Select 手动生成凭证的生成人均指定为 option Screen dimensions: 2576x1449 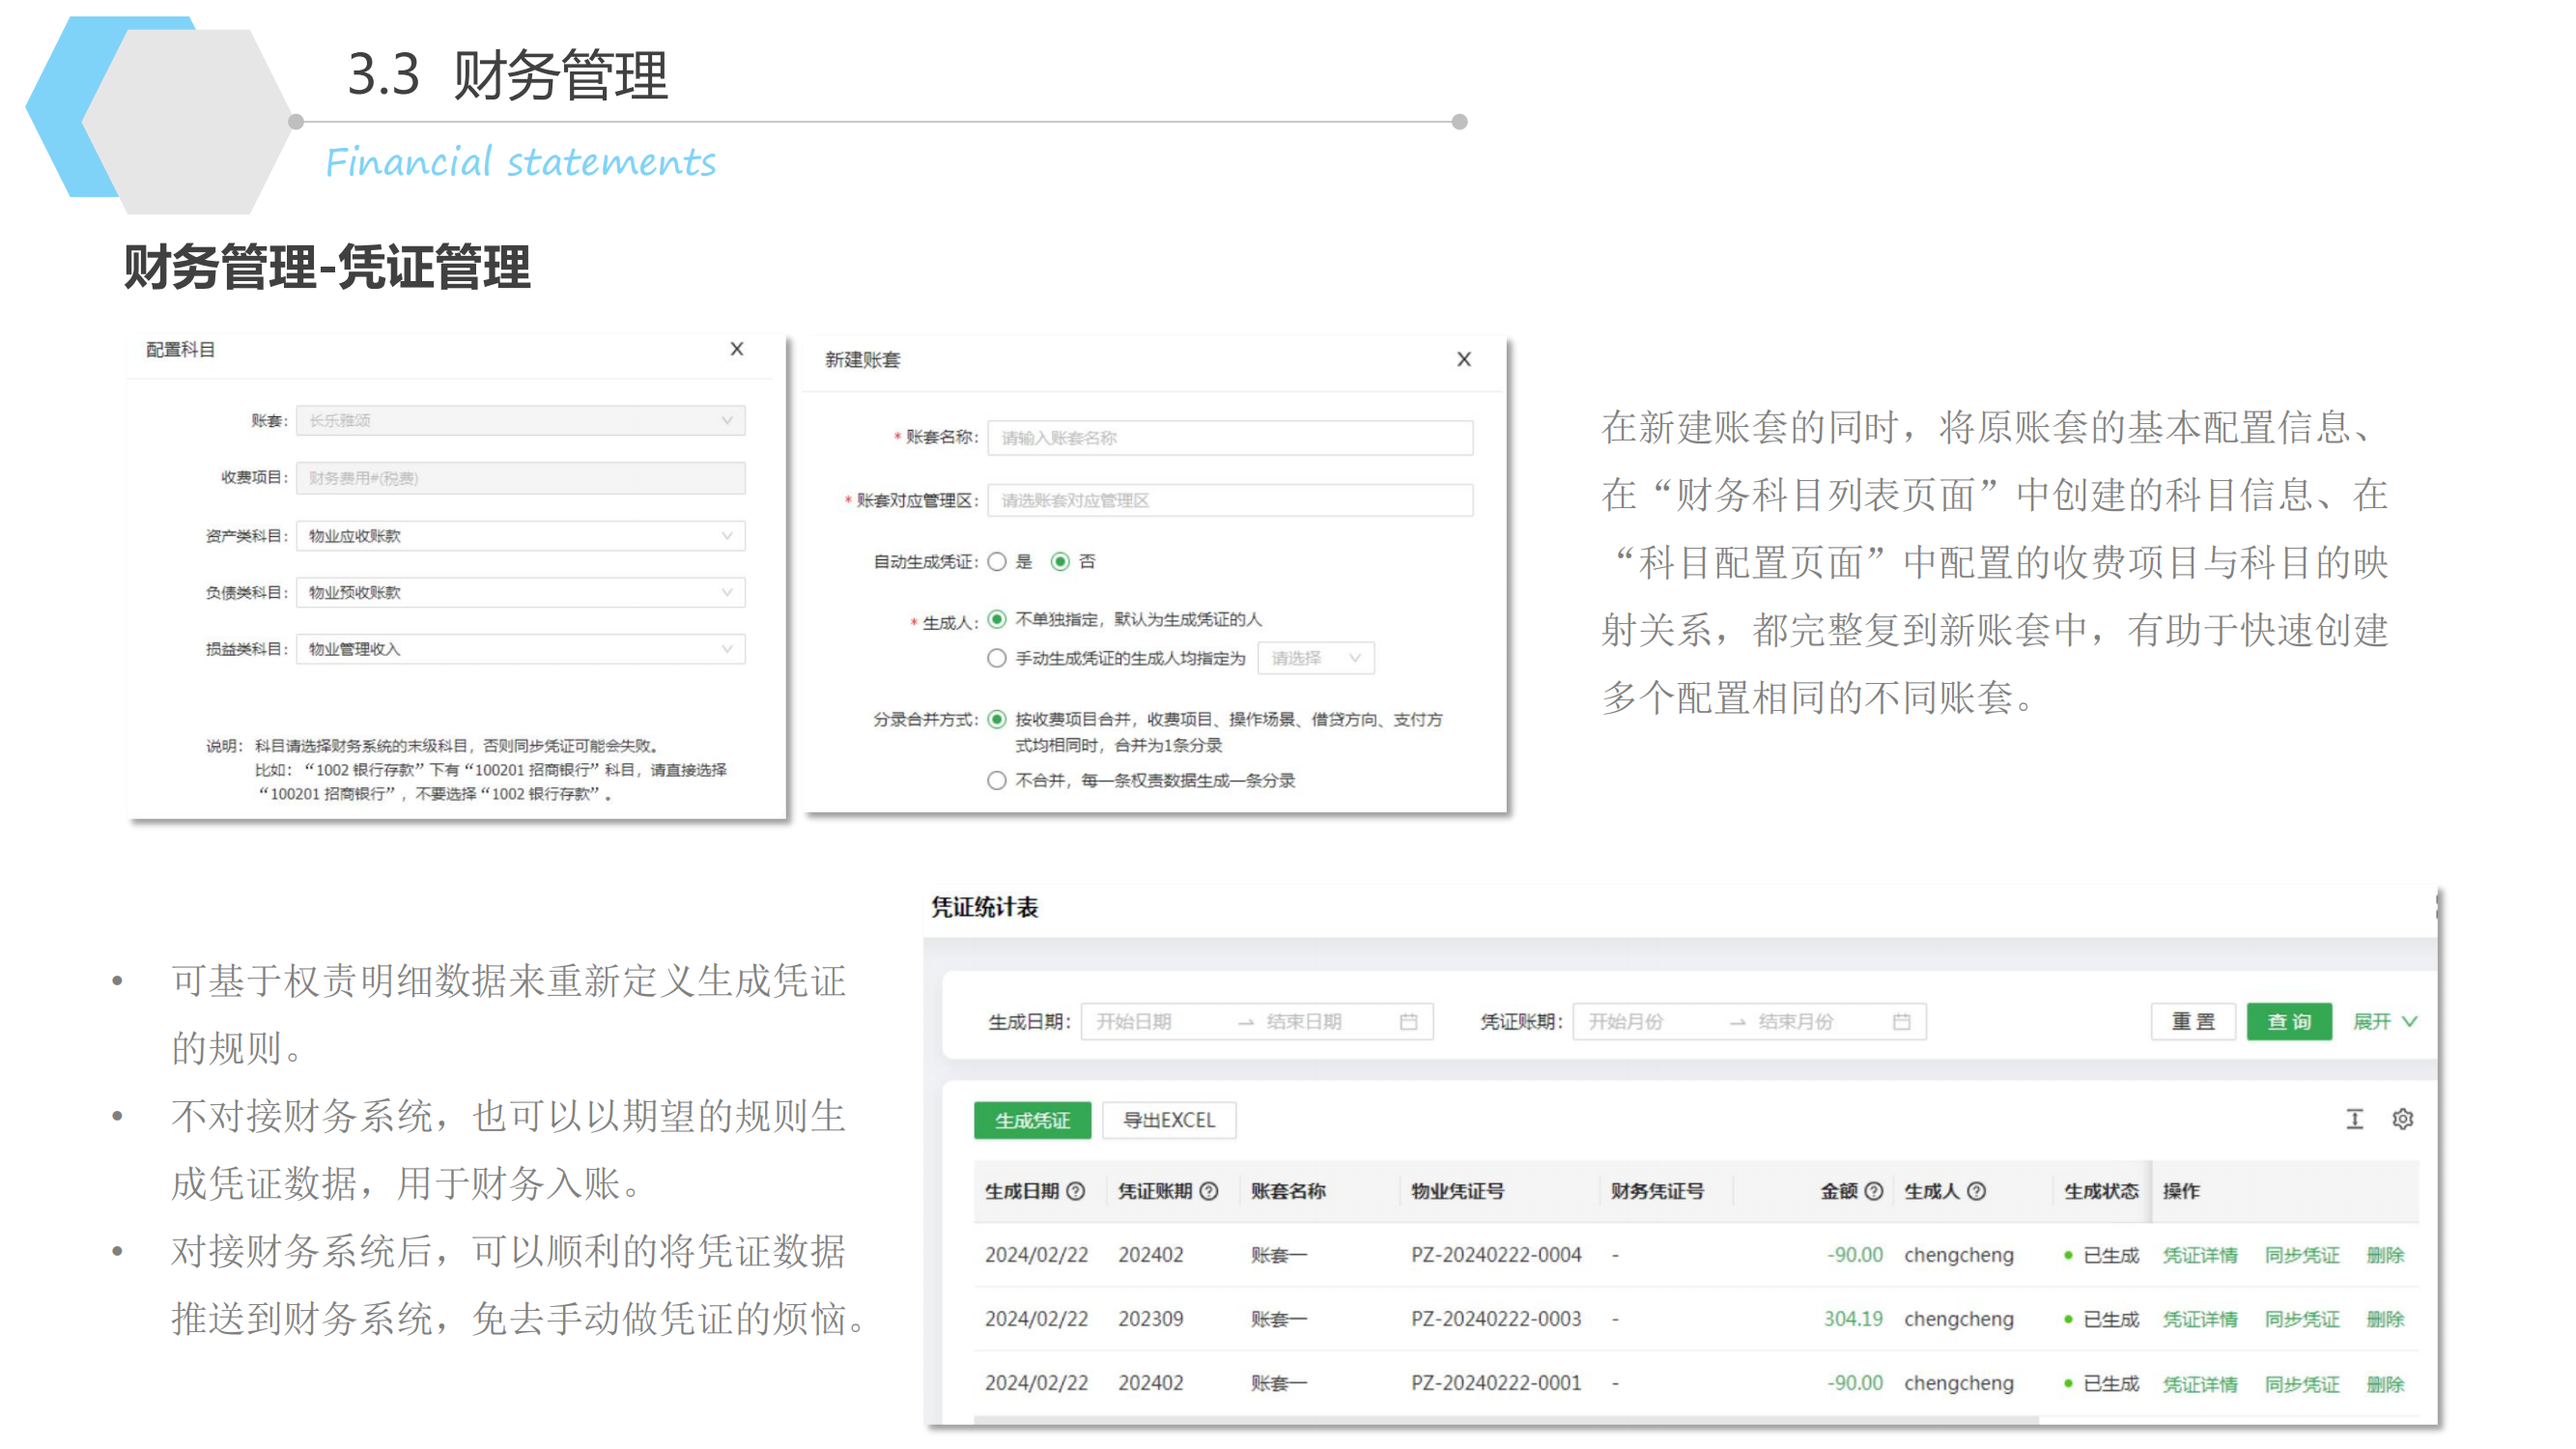997,658
